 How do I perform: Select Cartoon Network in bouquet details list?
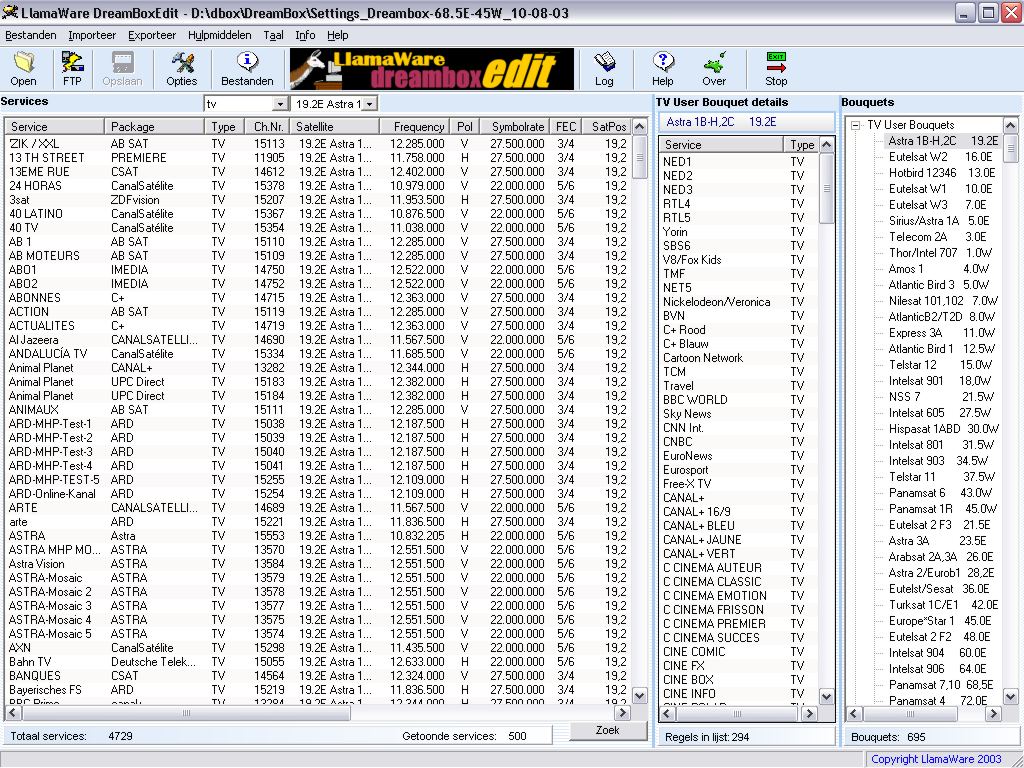click(739, 358)
